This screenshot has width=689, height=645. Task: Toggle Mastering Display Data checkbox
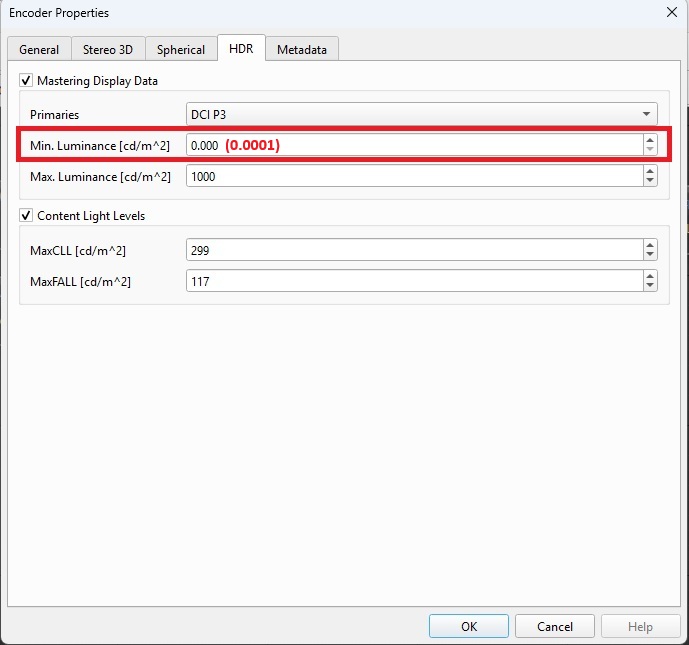point(27,81)
